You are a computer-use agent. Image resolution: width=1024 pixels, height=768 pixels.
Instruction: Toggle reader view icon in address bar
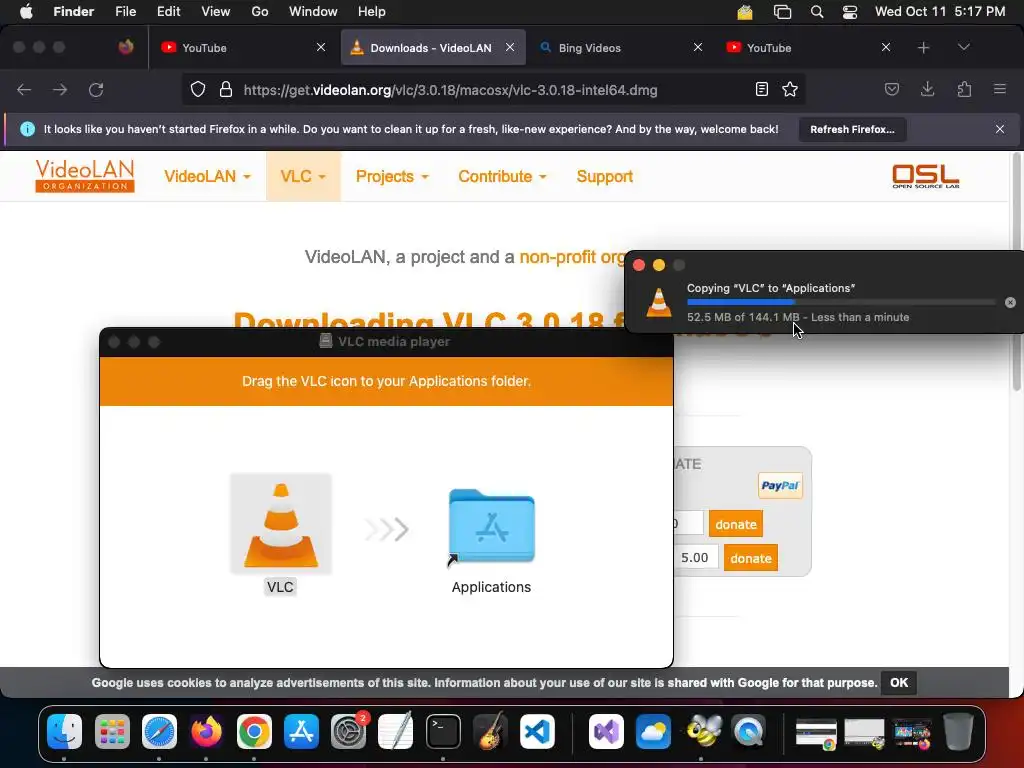click(x=761, y=89)
